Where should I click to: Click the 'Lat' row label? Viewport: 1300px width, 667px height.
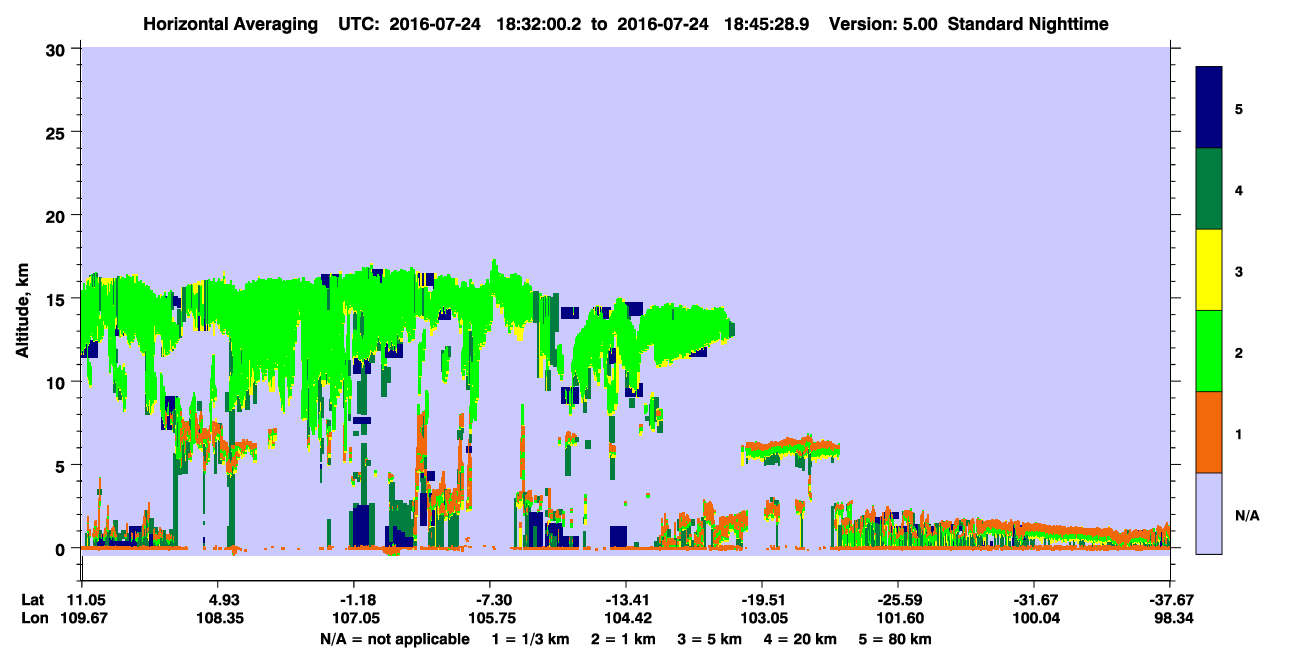[x=32, y=600]
